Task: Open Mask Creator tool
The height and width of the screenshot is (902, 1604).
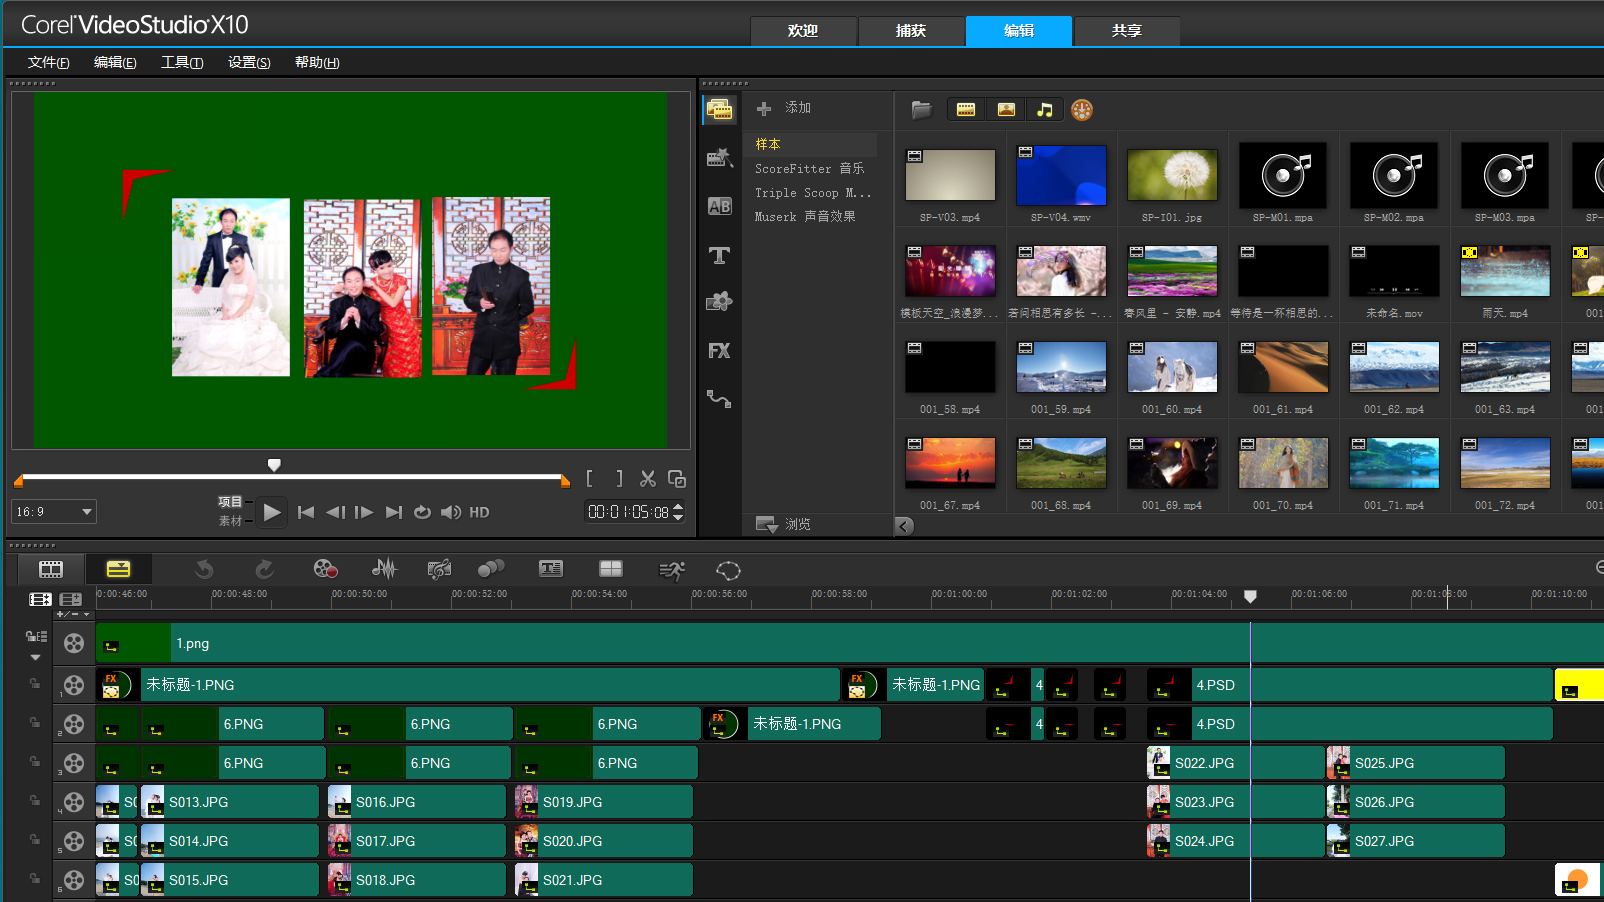Action: (729, 570)
